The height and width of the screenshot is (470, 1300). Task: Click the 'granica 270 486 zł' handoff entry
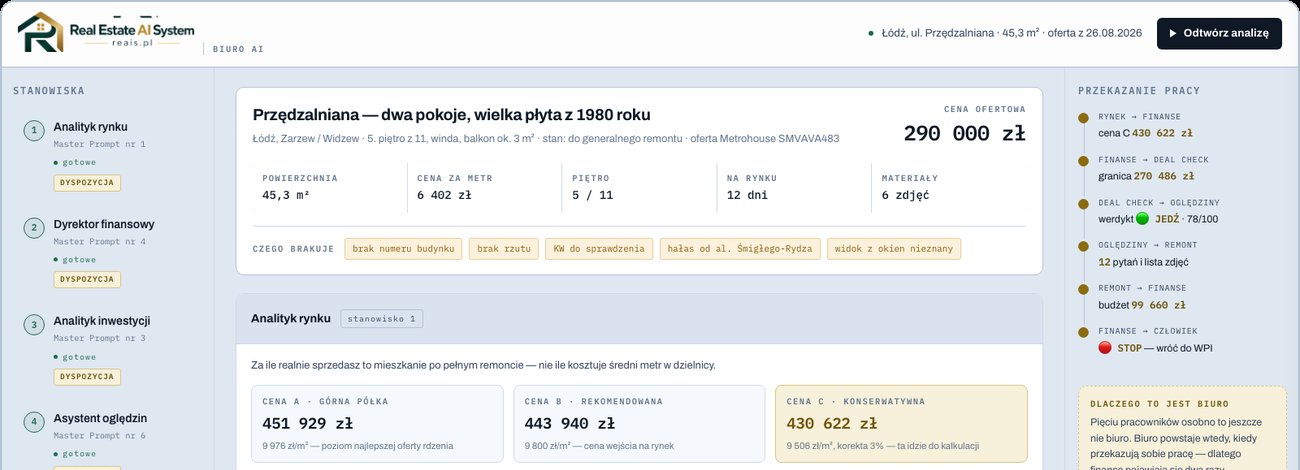[1145, 175]
